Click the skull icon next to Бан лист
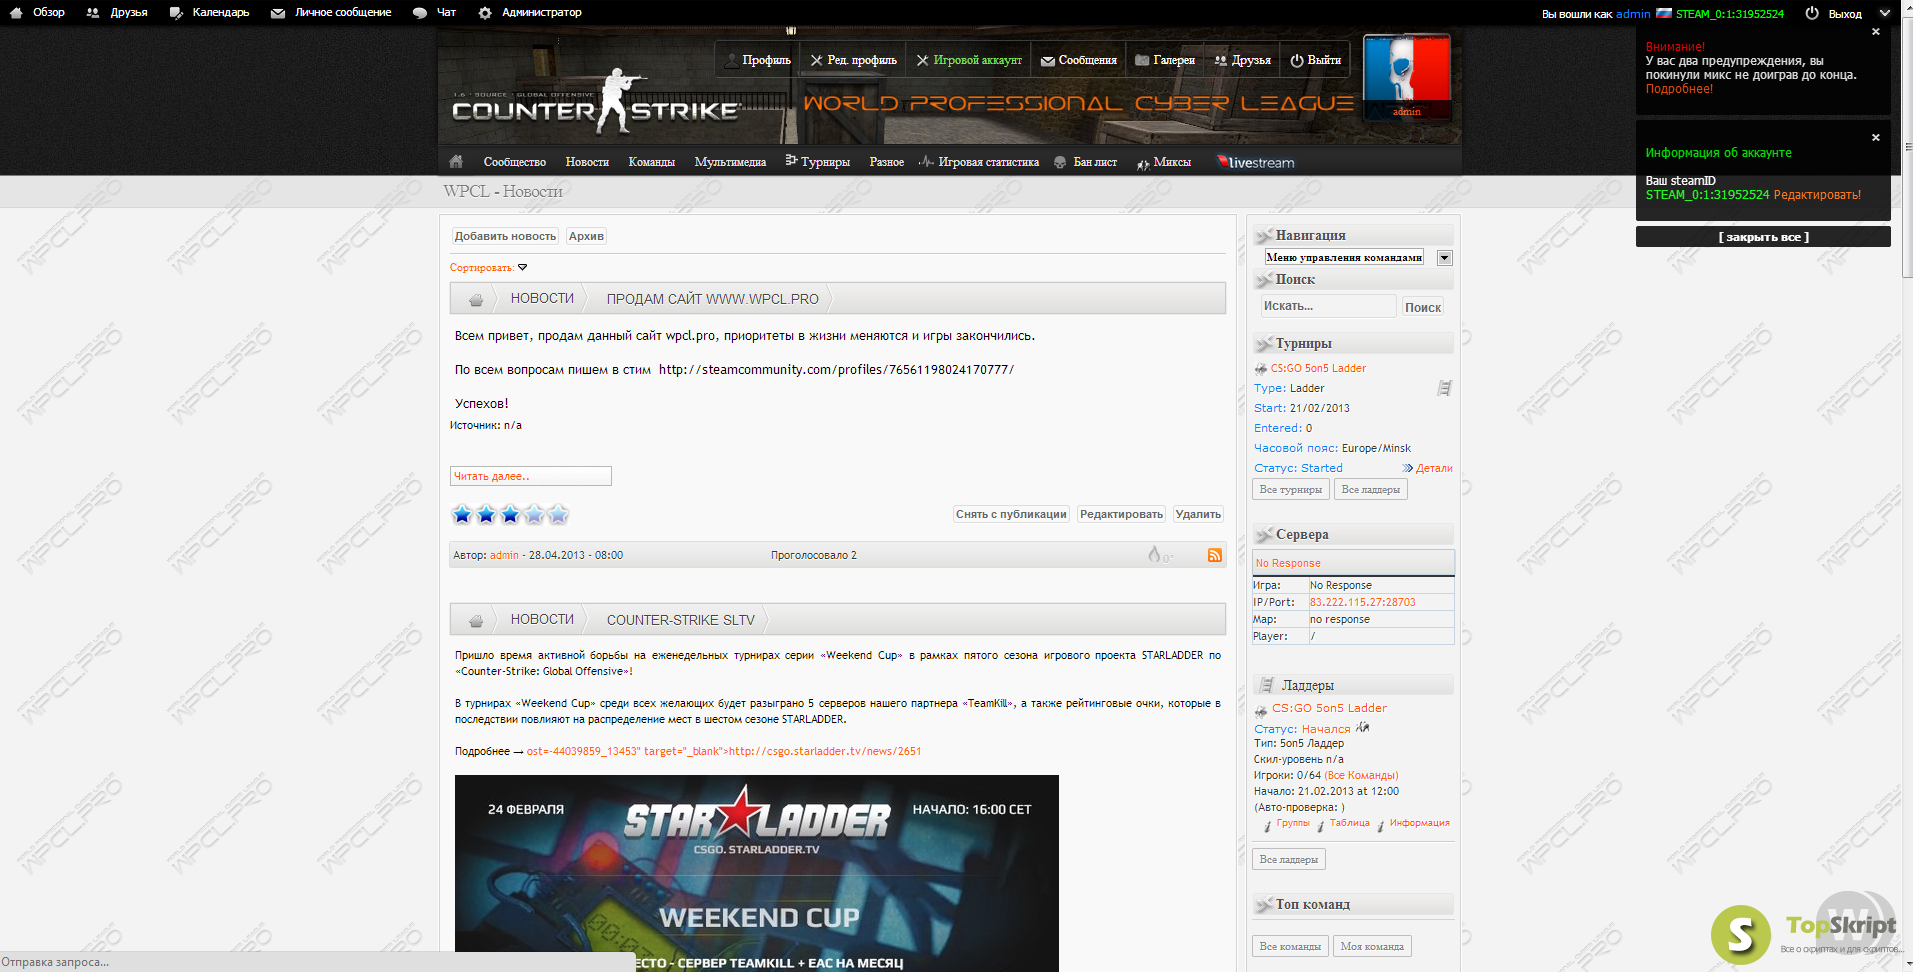The width and height of the screenshot is (1913, 972). pos(1060,162)
